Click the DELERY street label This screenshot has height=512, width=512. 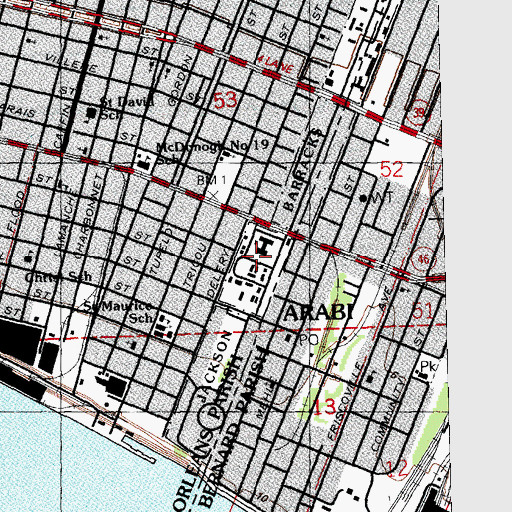218,273
